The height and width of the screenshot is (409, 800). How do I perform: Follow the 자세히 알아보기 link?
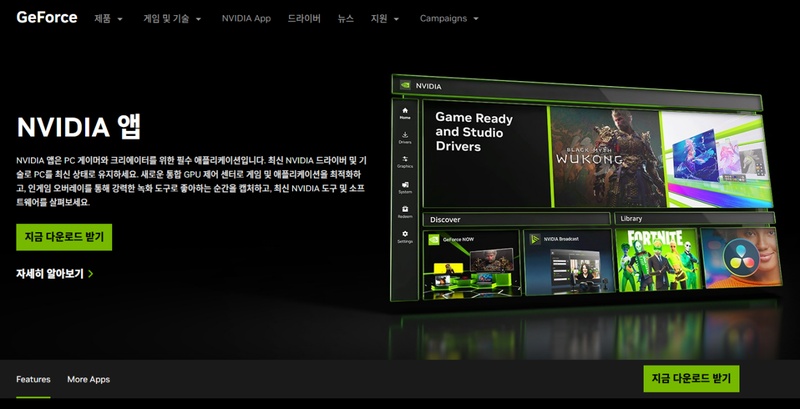[54, 273]
